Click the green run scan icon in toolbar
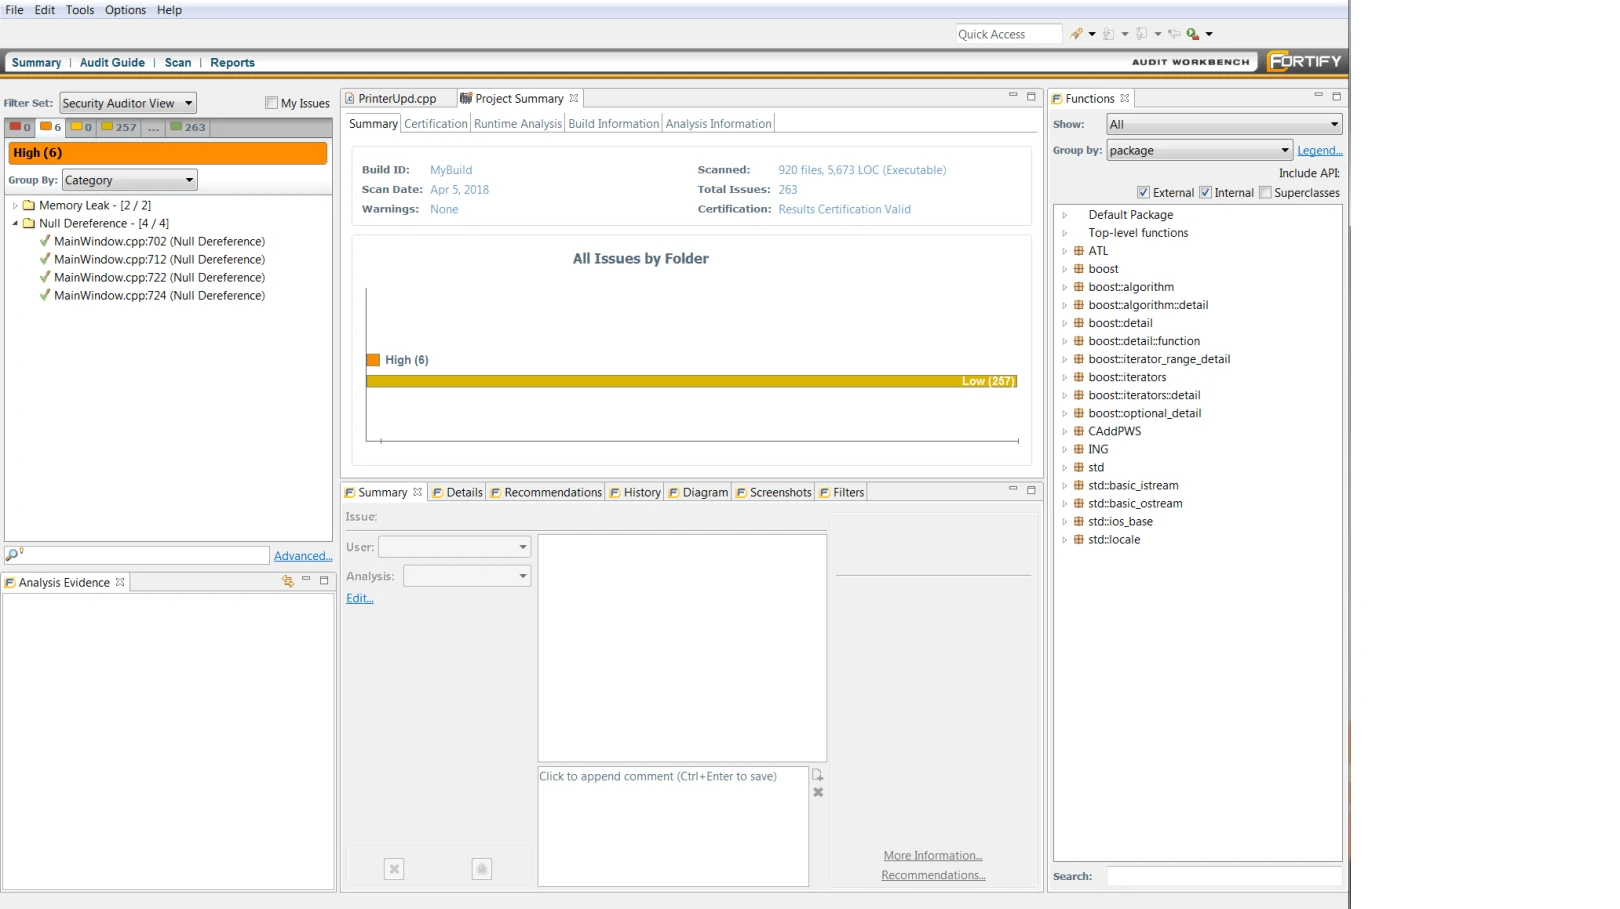The image size is (1620, 909). pos(1190,33)
